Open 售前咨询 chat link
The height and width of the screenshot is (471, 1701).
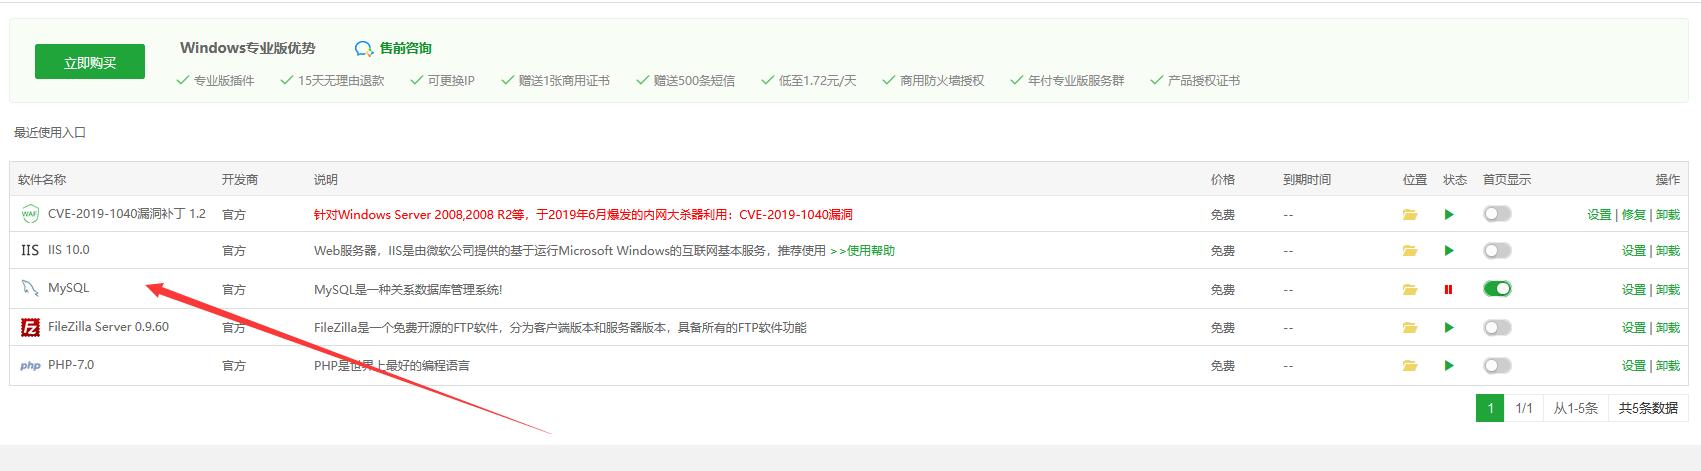405,48
